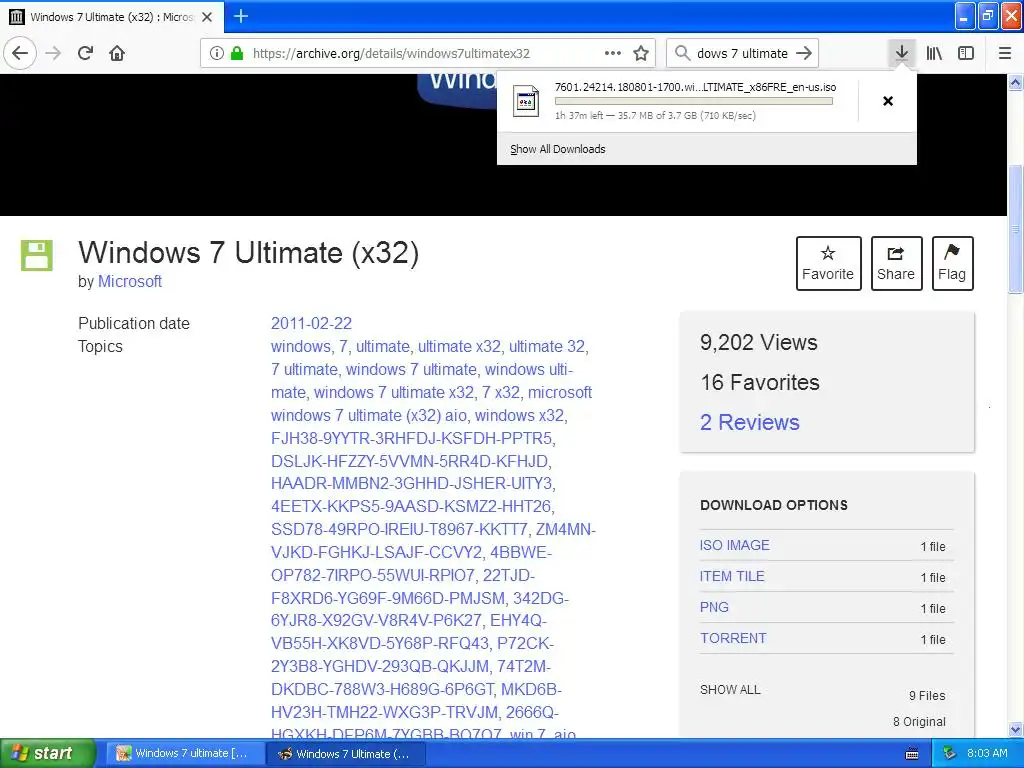Image resolution: width=1024 pixels, height=768 pixels.
Task: Show site information icon in address bar
Action: click(x=216, y=53)
